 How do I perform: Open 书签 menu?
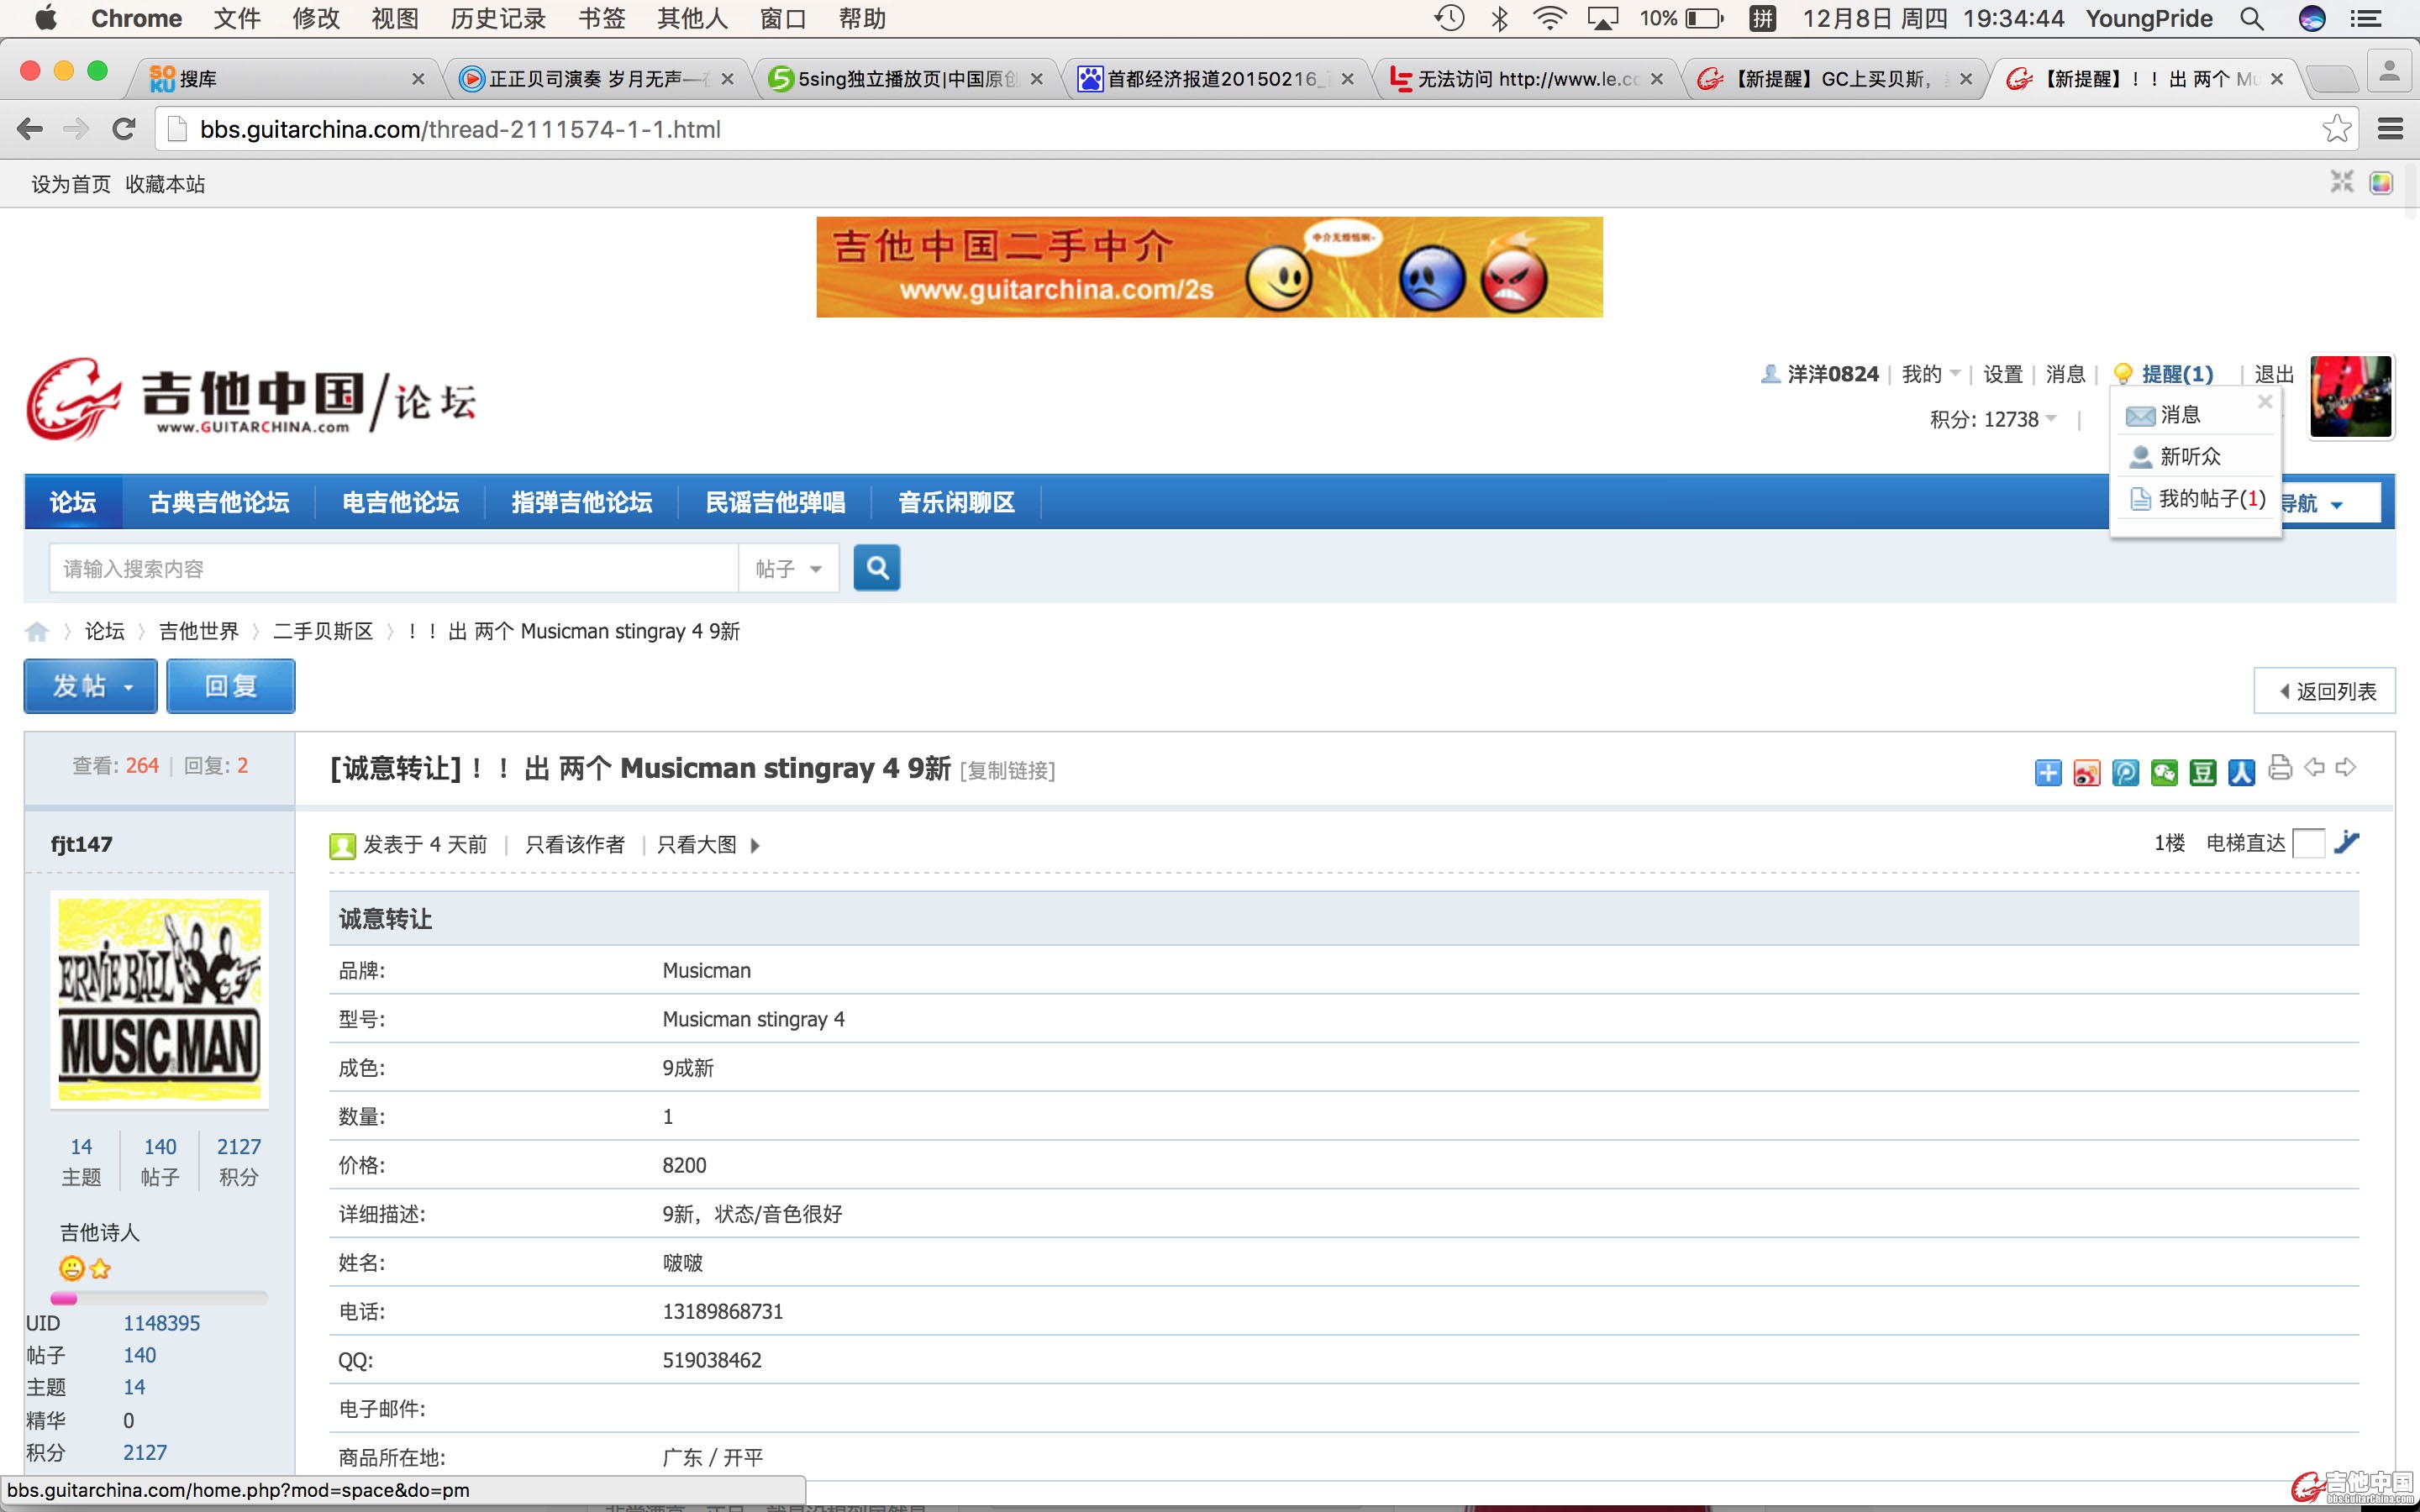(x=601, y=18)
